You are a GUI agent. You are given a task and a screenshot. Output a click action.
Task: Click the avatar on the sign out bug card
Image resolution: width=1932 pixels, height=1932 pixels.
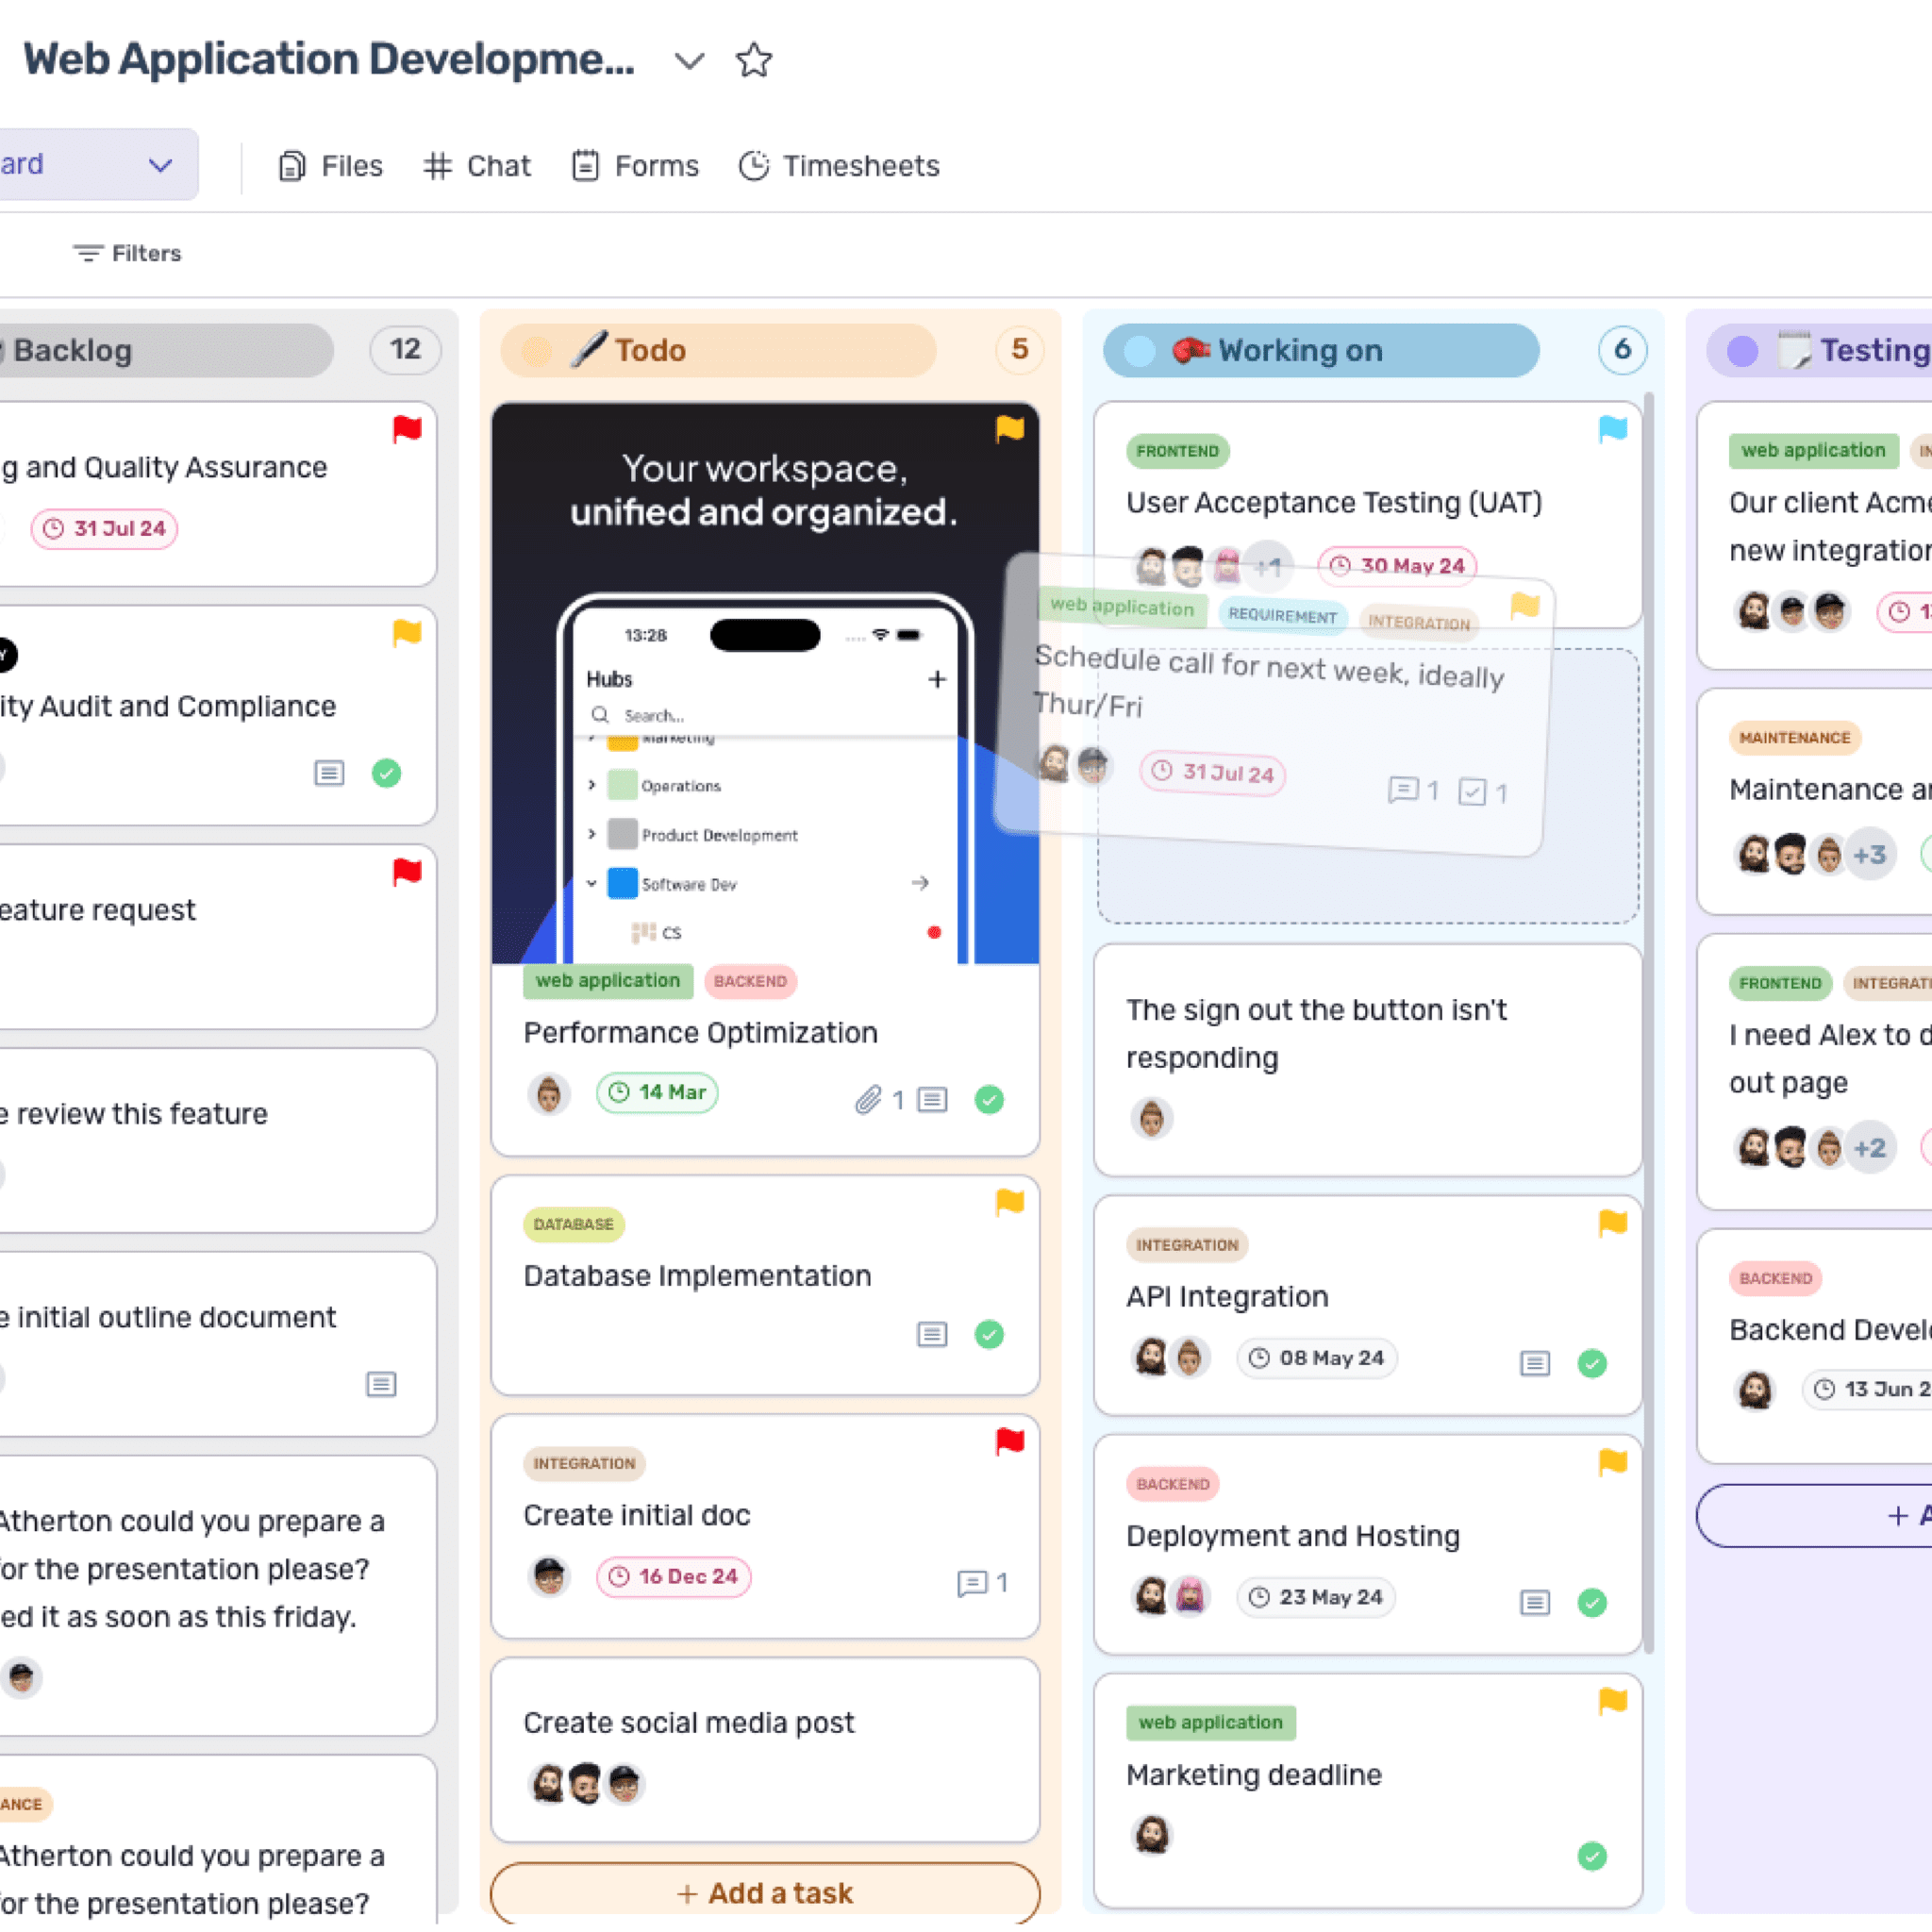tap(1152, 1119)
